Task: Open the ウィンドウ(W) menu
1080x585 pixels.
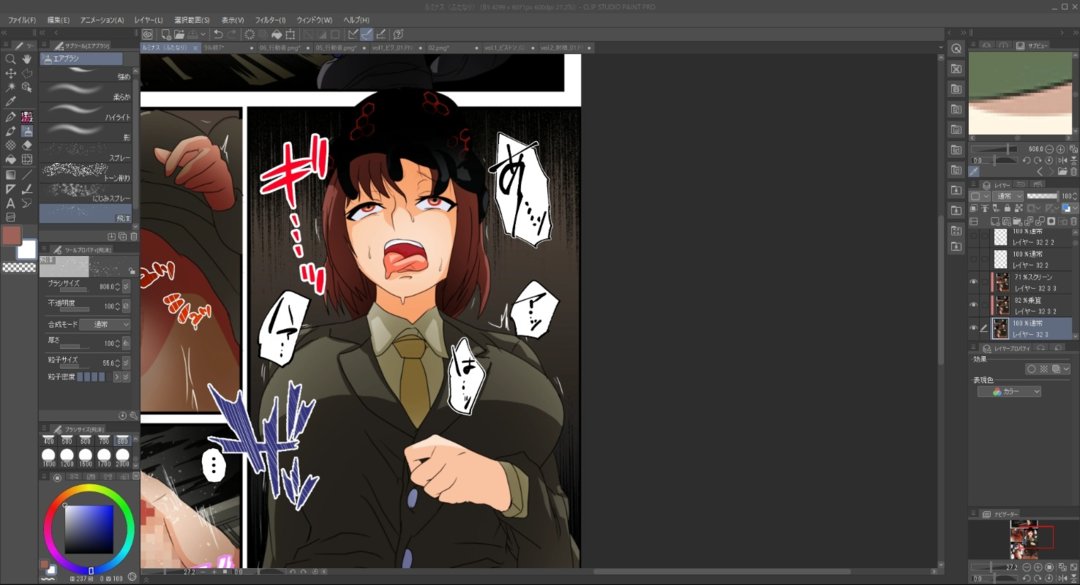Action: (x=314, y=20)
